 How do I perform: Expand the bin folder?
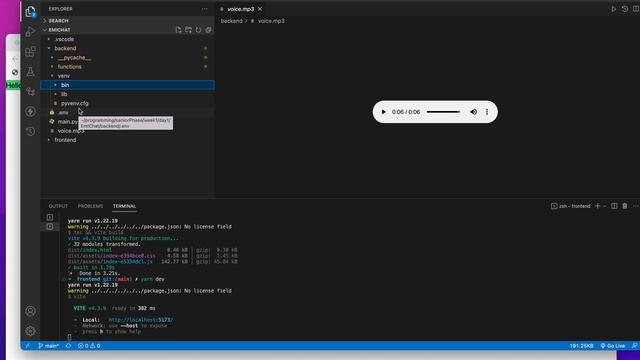(127, 85)
